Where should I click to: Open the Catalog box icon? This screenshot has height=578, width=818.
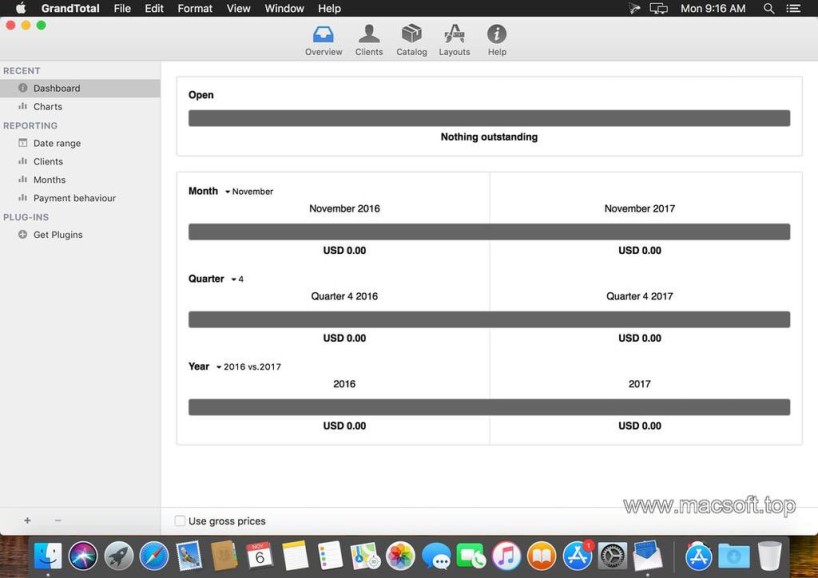pos(411,35)
